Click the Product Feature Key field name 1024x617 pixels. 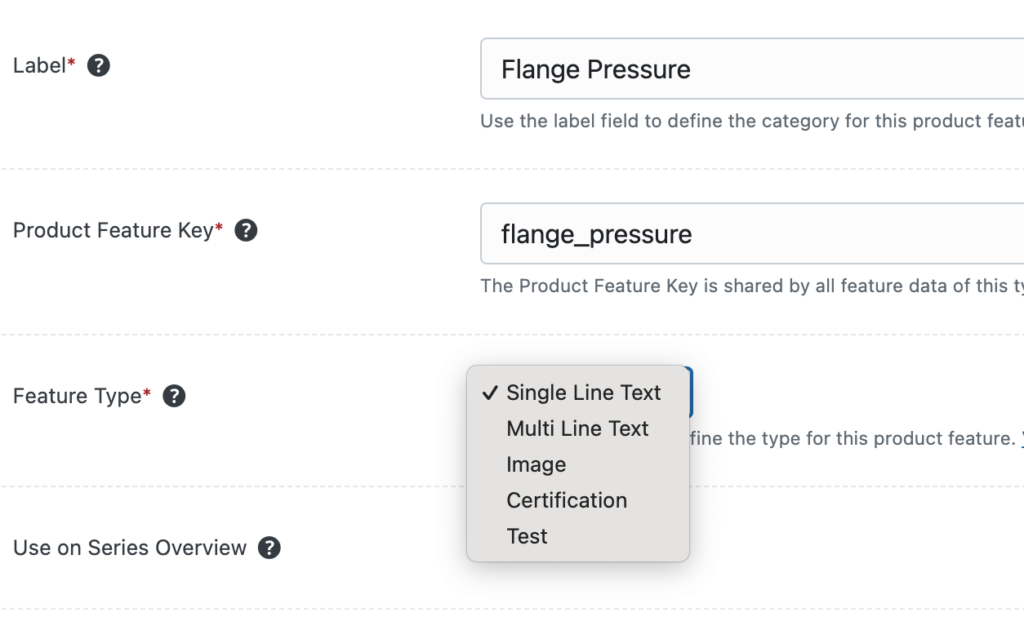[x=112, y=231]
